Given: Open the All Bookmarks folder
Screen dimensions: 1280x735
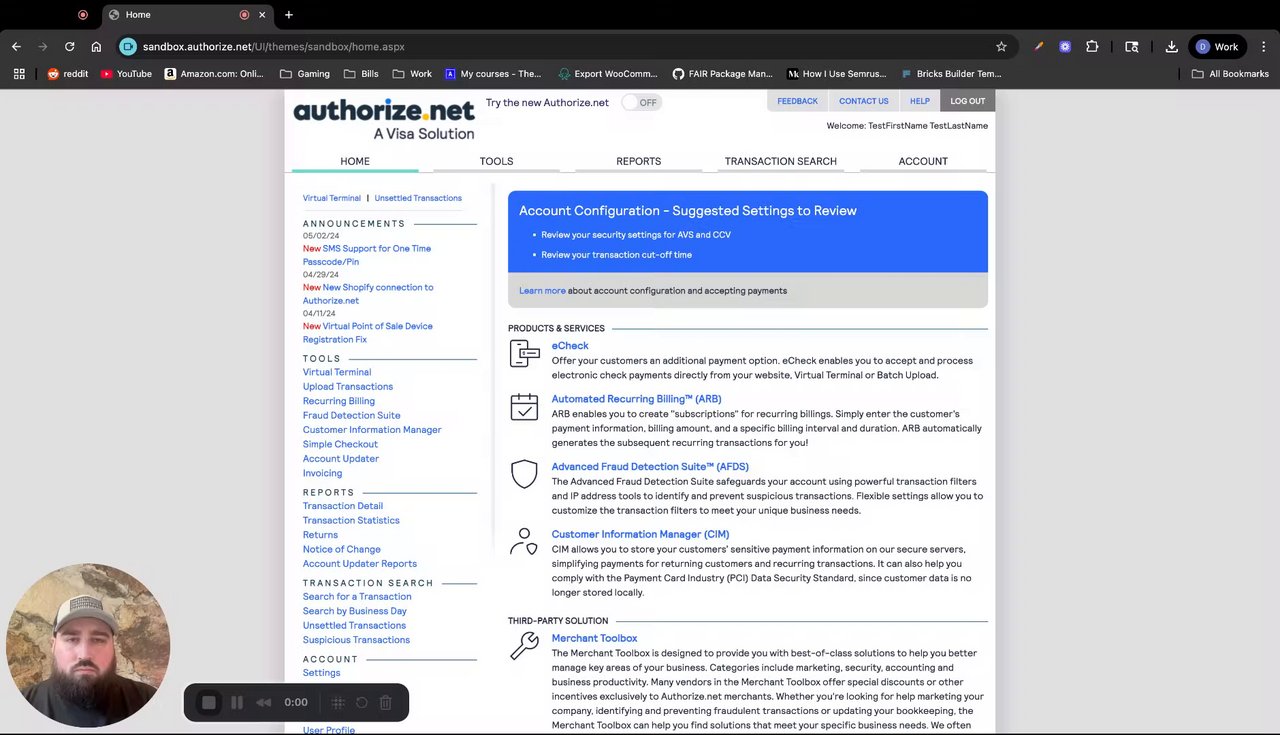Looking at the screenshot, I should point(1230,74).
